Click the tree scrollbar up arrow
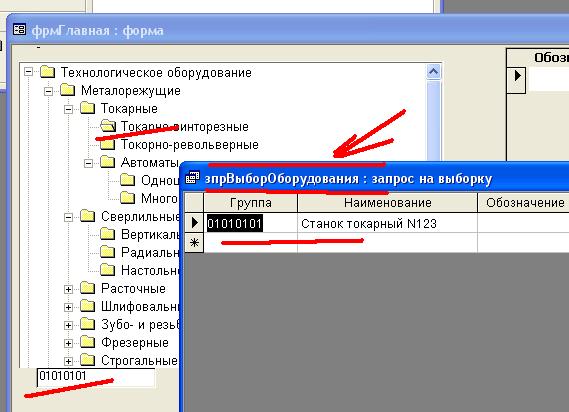Image resolution: width=569 pixels, height=412 pixels. [434, 72]
